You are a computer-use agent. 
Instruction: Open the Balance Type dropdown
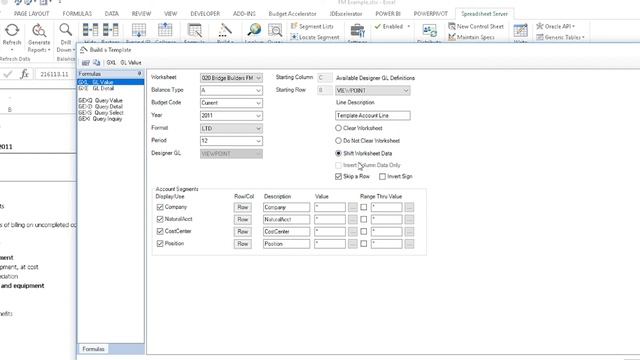point(231,90)
